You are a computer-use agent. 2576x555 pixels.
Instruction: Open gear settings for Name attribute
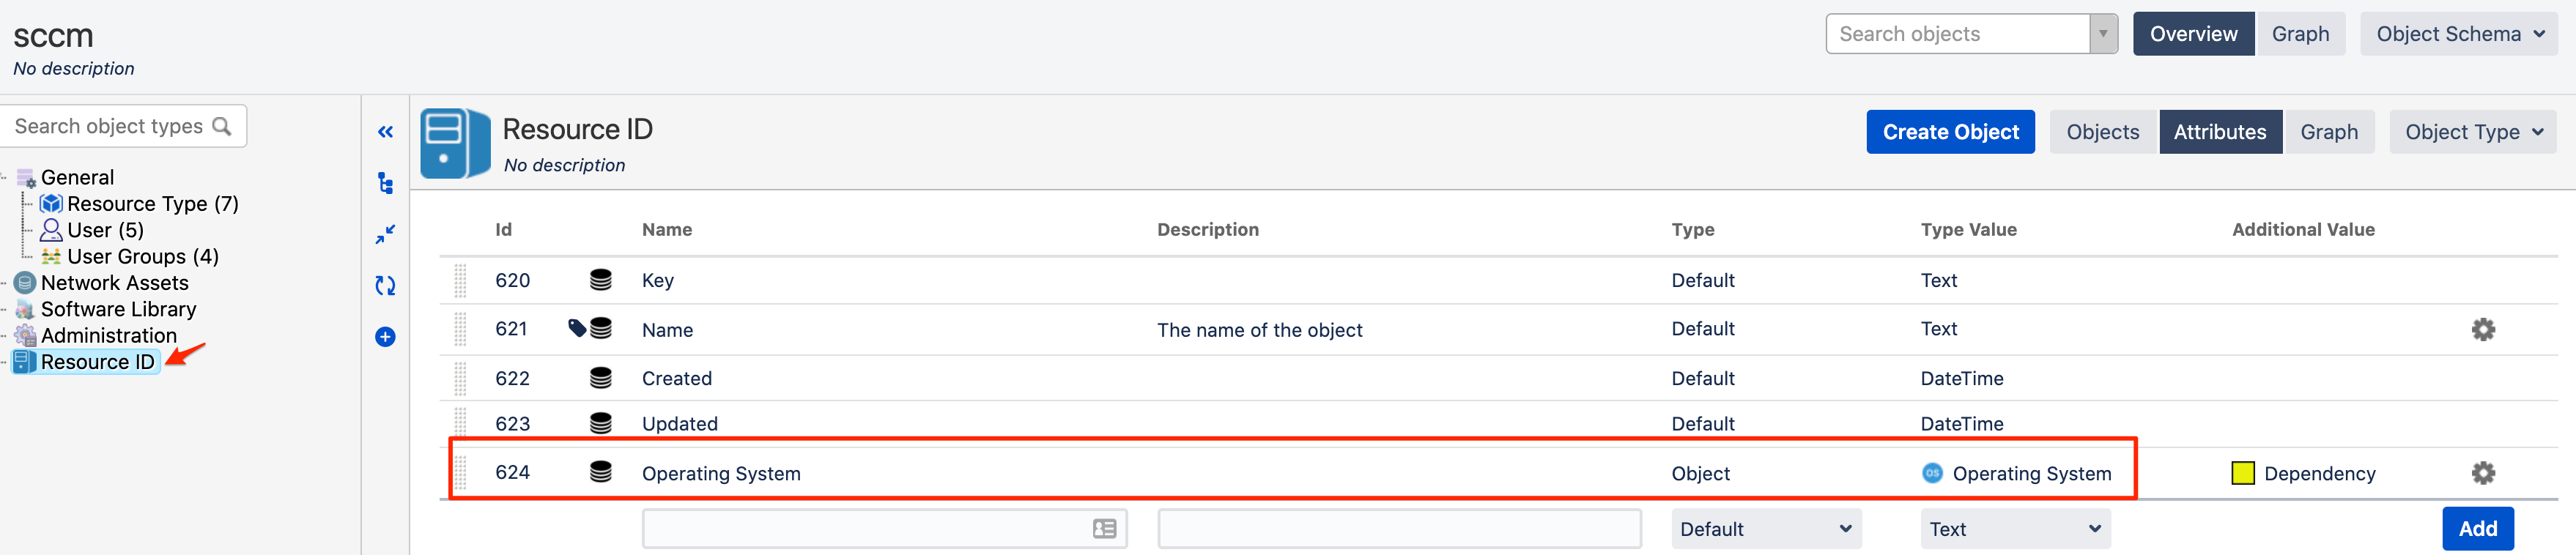tap(2483, 329)
